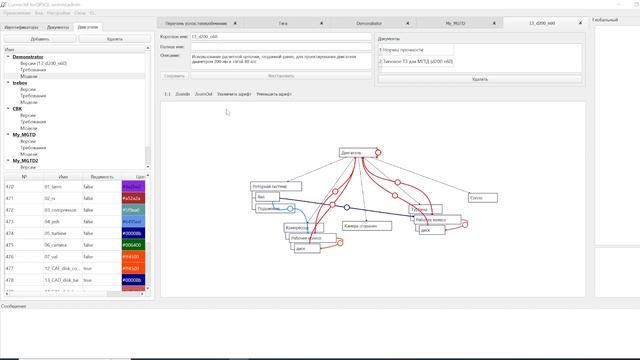
Task: Collapse the СВК tree node
Action: (8, 109)
